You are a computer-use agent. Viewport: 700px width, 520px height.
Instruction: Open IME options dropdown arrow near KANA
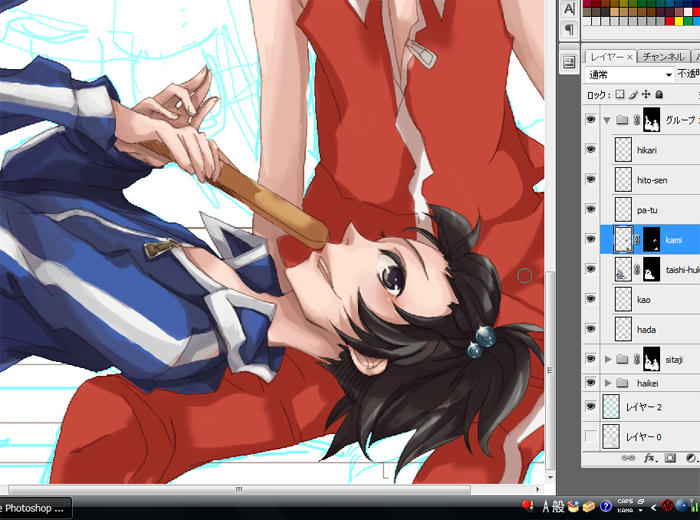641,510
